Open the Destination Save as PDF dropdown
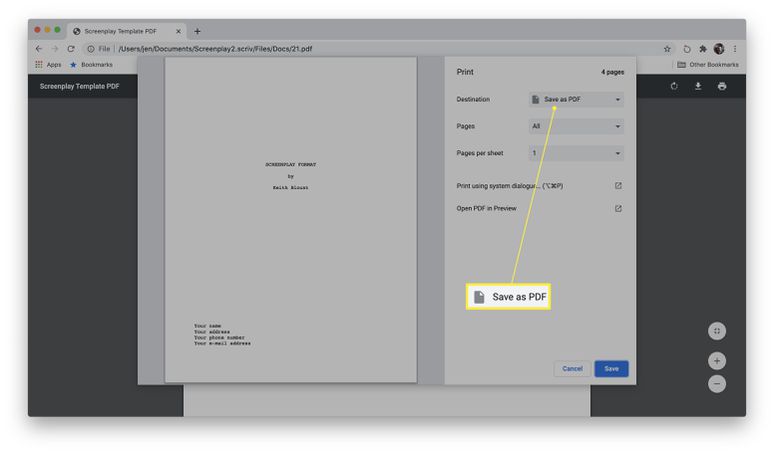 [576, 99]
